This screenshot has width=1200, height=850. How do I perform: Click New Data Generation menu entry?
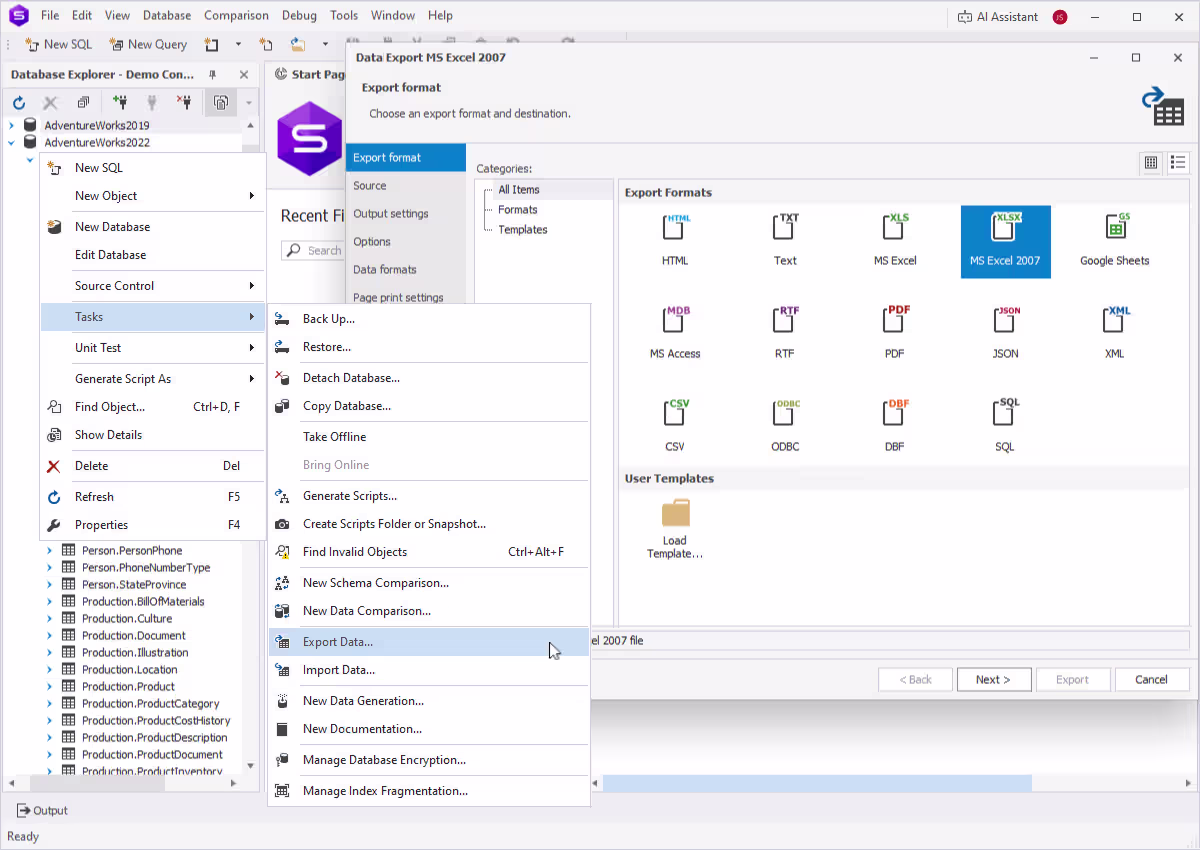pyautogui.click(x=429, y=701)
